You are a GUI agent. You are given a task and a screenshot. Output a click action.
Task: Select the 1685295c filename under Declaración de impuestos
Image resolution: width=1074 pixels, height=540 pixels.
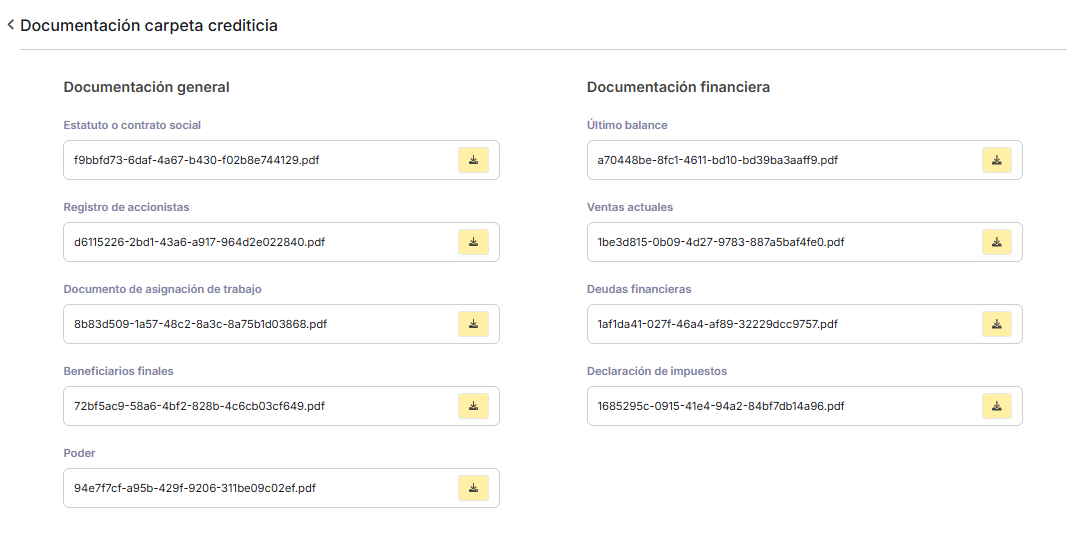(x=720, y=406)
